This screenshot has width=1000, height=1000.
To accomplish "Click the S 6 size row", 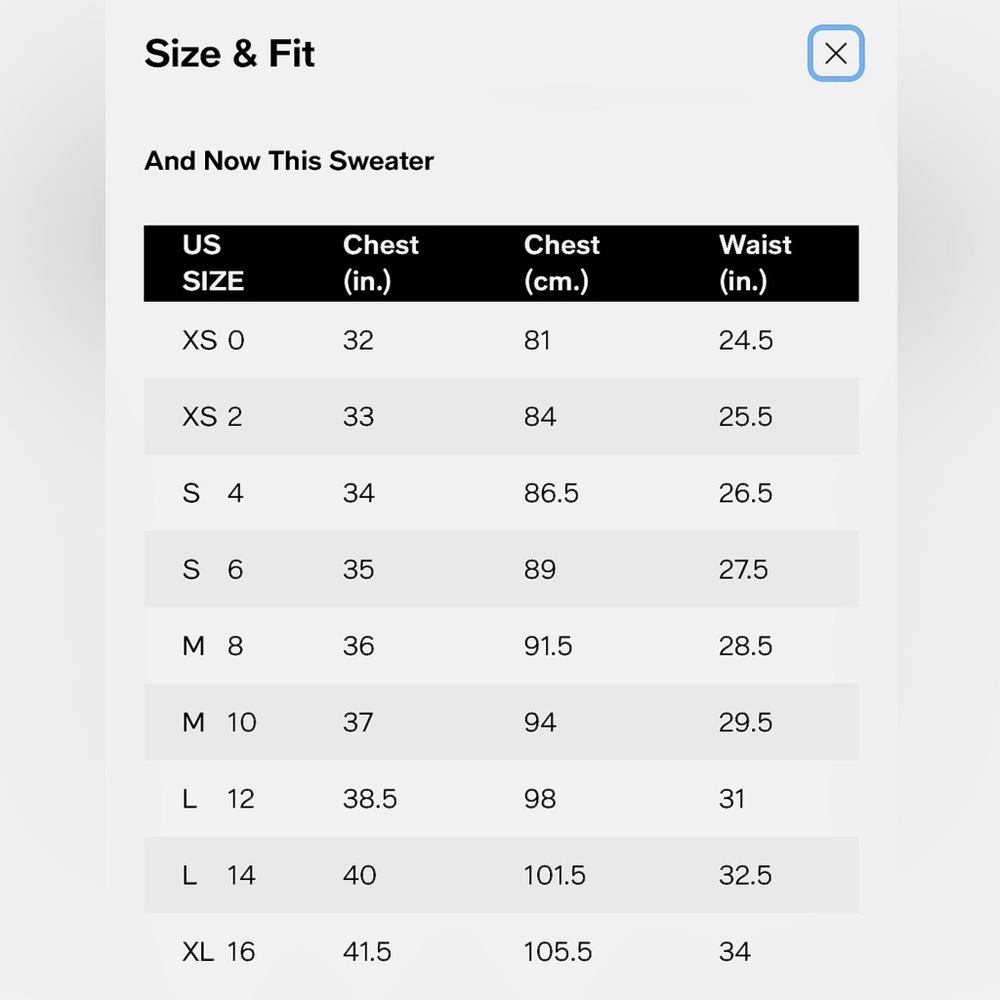I will [x=501, y=569].
